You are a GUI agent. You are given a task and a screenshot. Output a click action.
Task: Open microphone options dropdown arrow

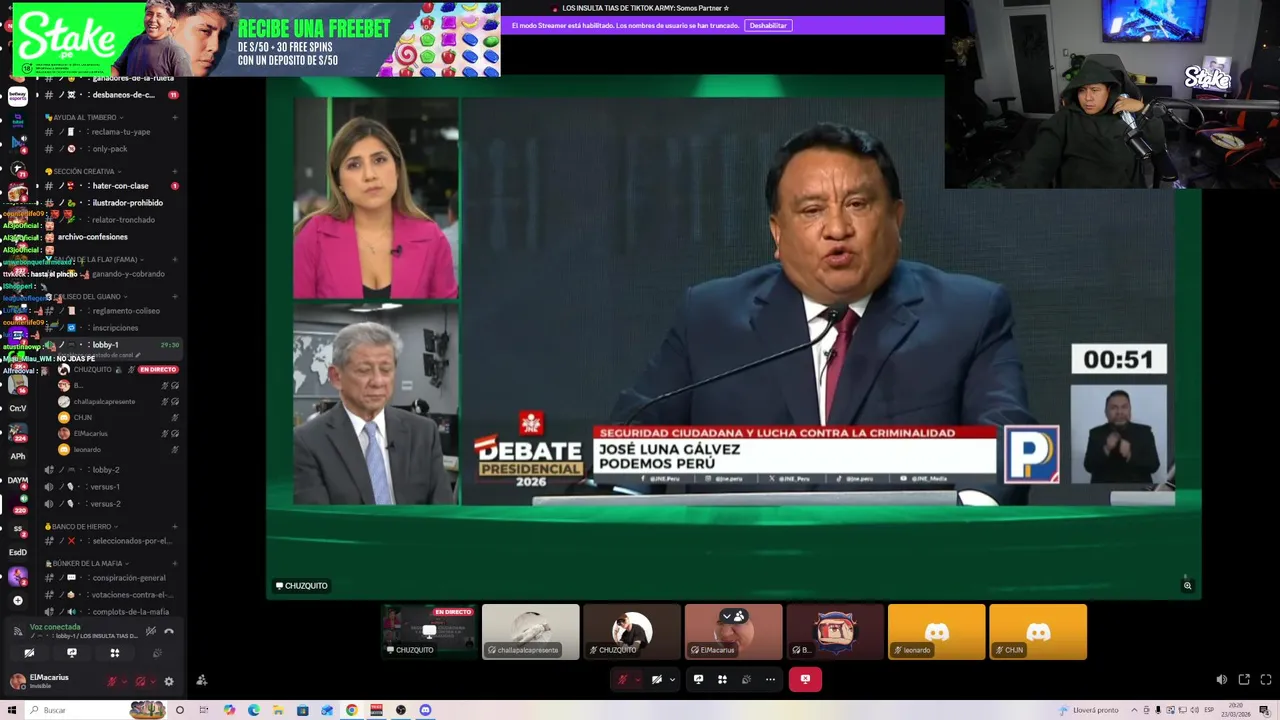[637, 679]
